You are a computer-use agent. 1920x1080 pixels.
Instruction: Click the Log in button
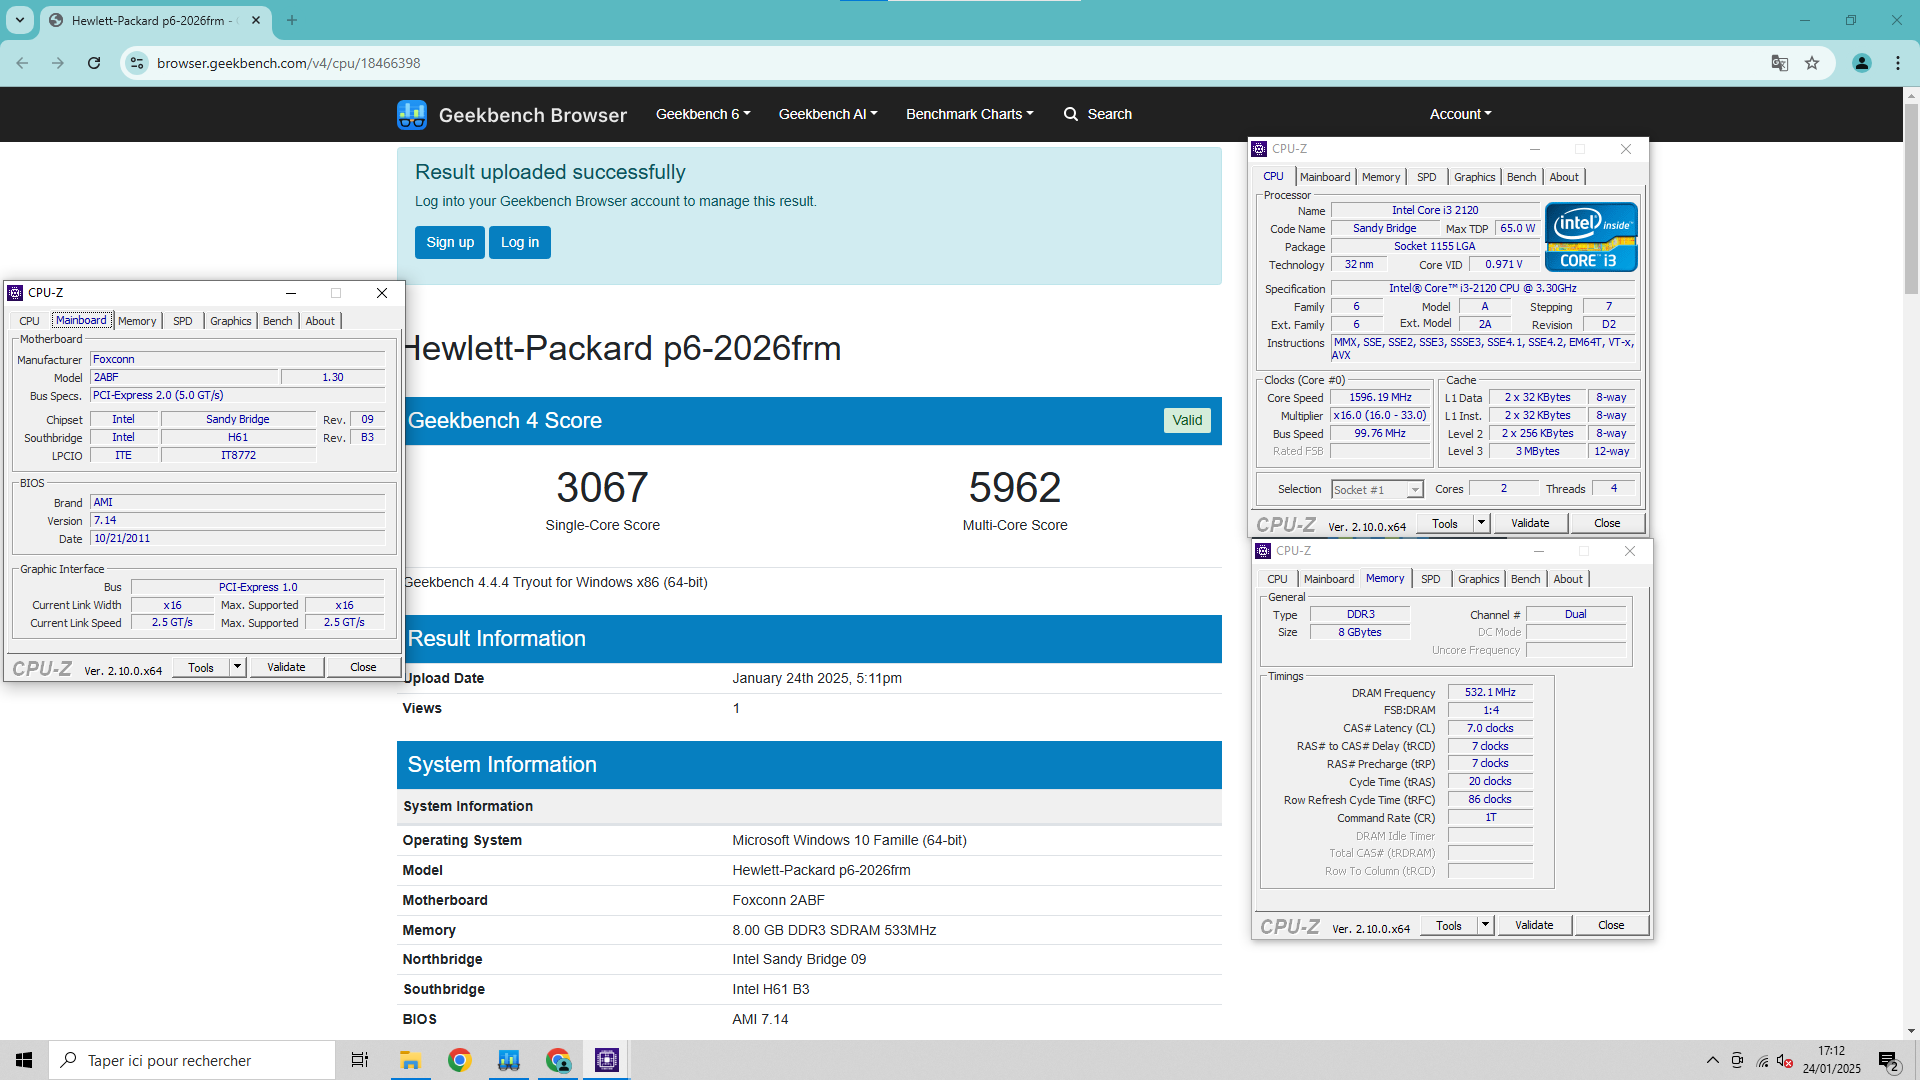click(520, 242)
